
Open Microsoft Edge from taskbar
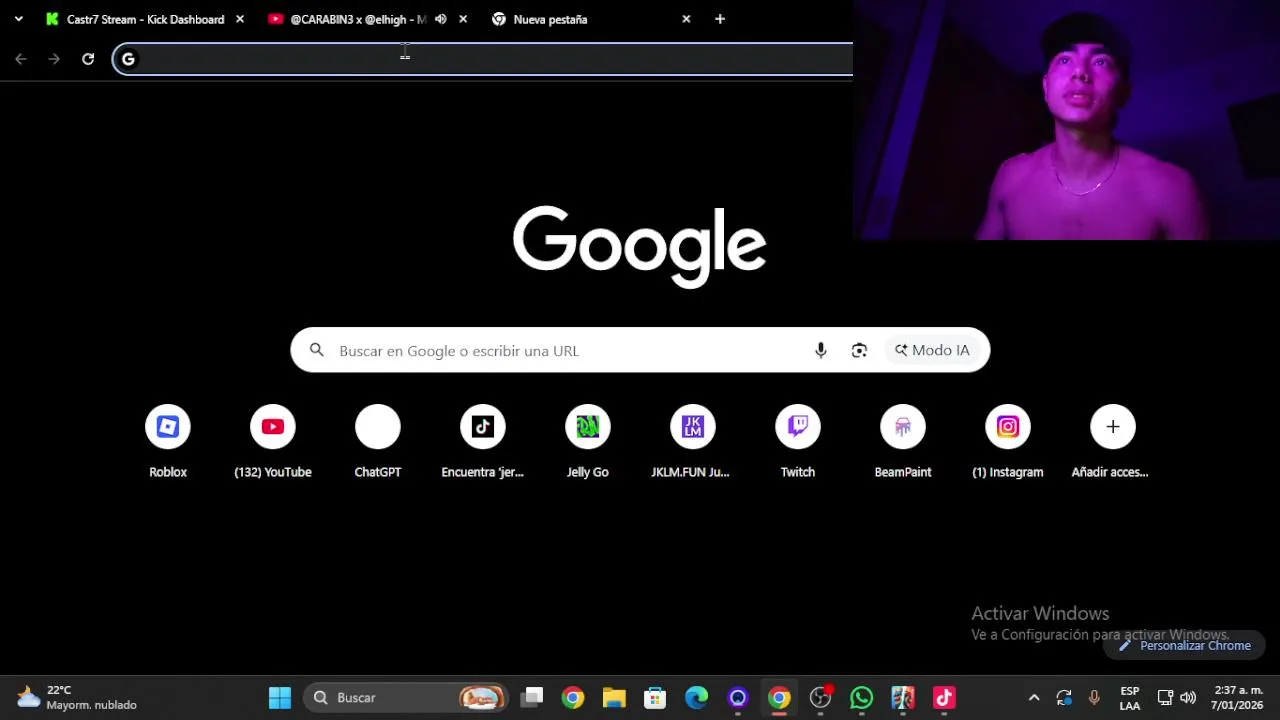pos(696,697)
